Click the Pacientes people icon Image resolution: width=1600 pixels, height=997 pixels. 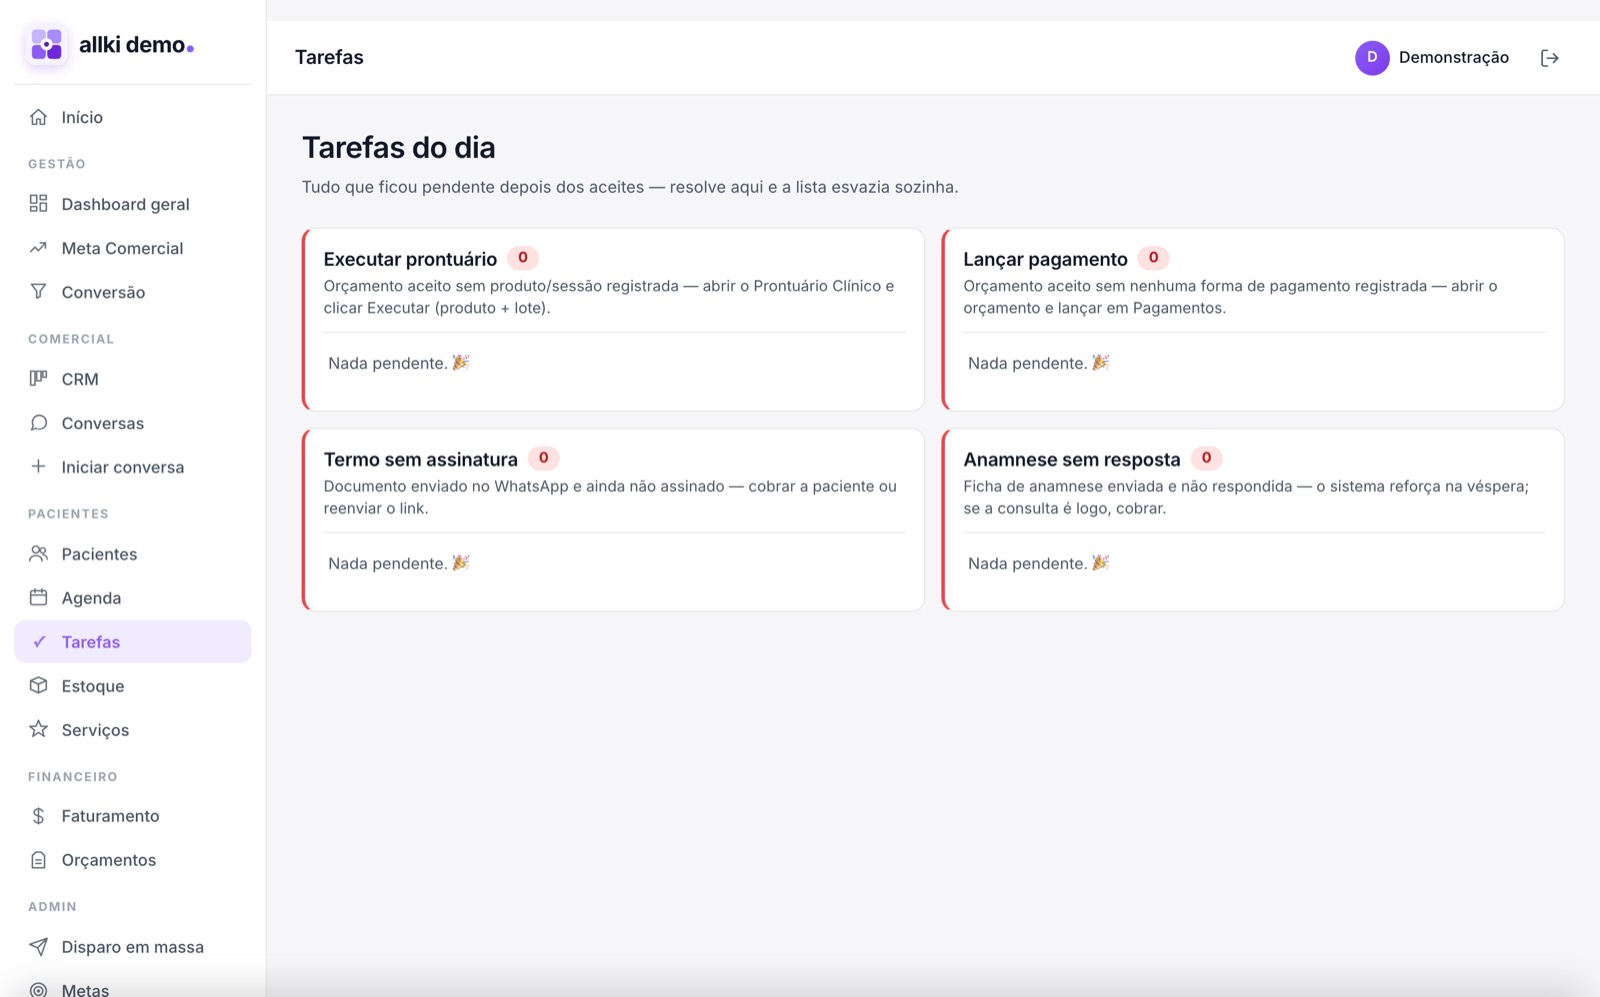[38, 554]
